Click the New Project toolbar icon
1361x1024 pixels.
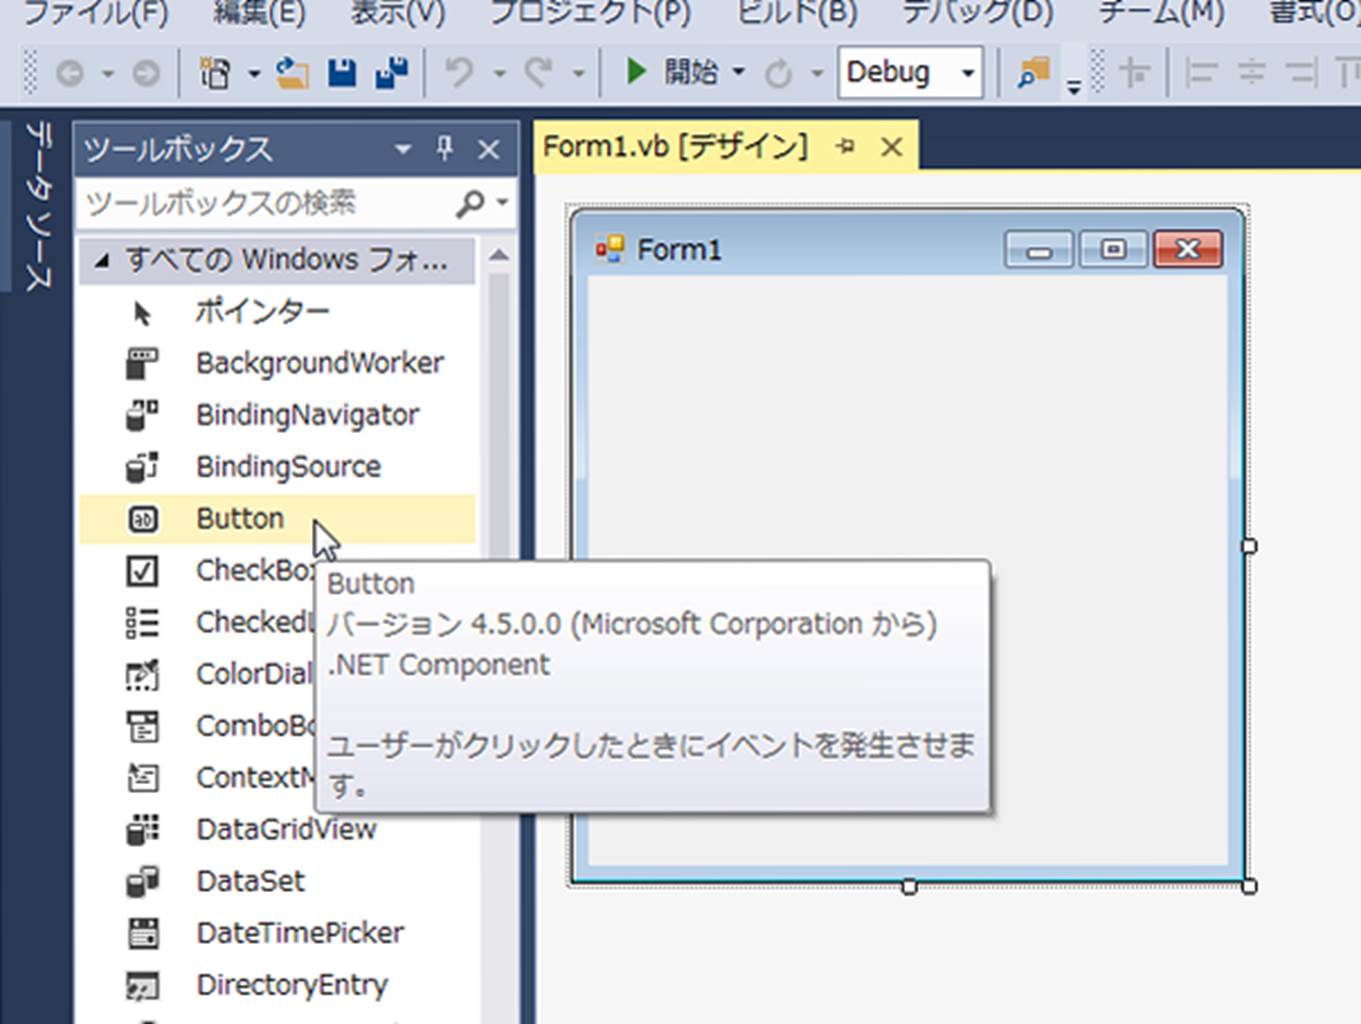tap(215, 73)
